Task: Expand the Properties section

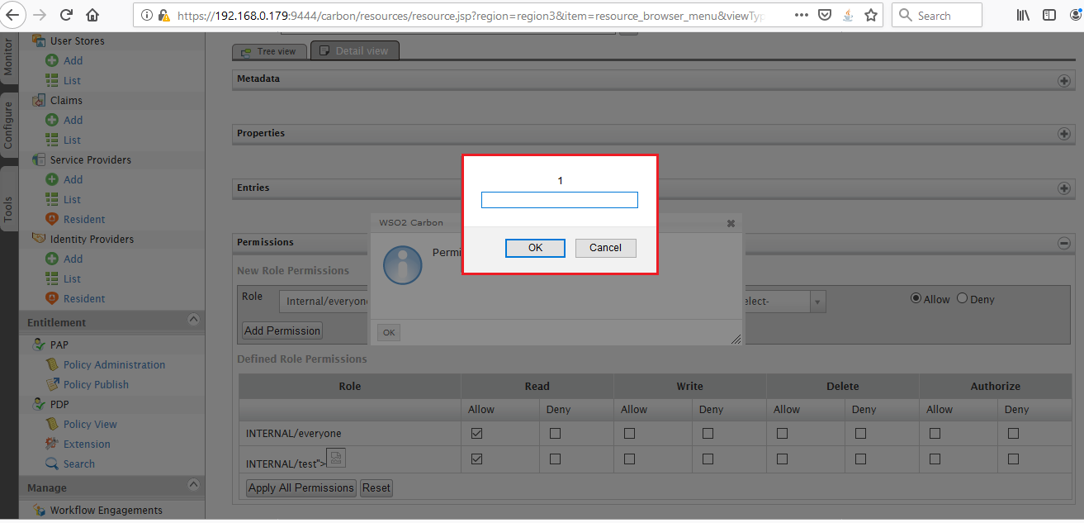Action: 1064,134
